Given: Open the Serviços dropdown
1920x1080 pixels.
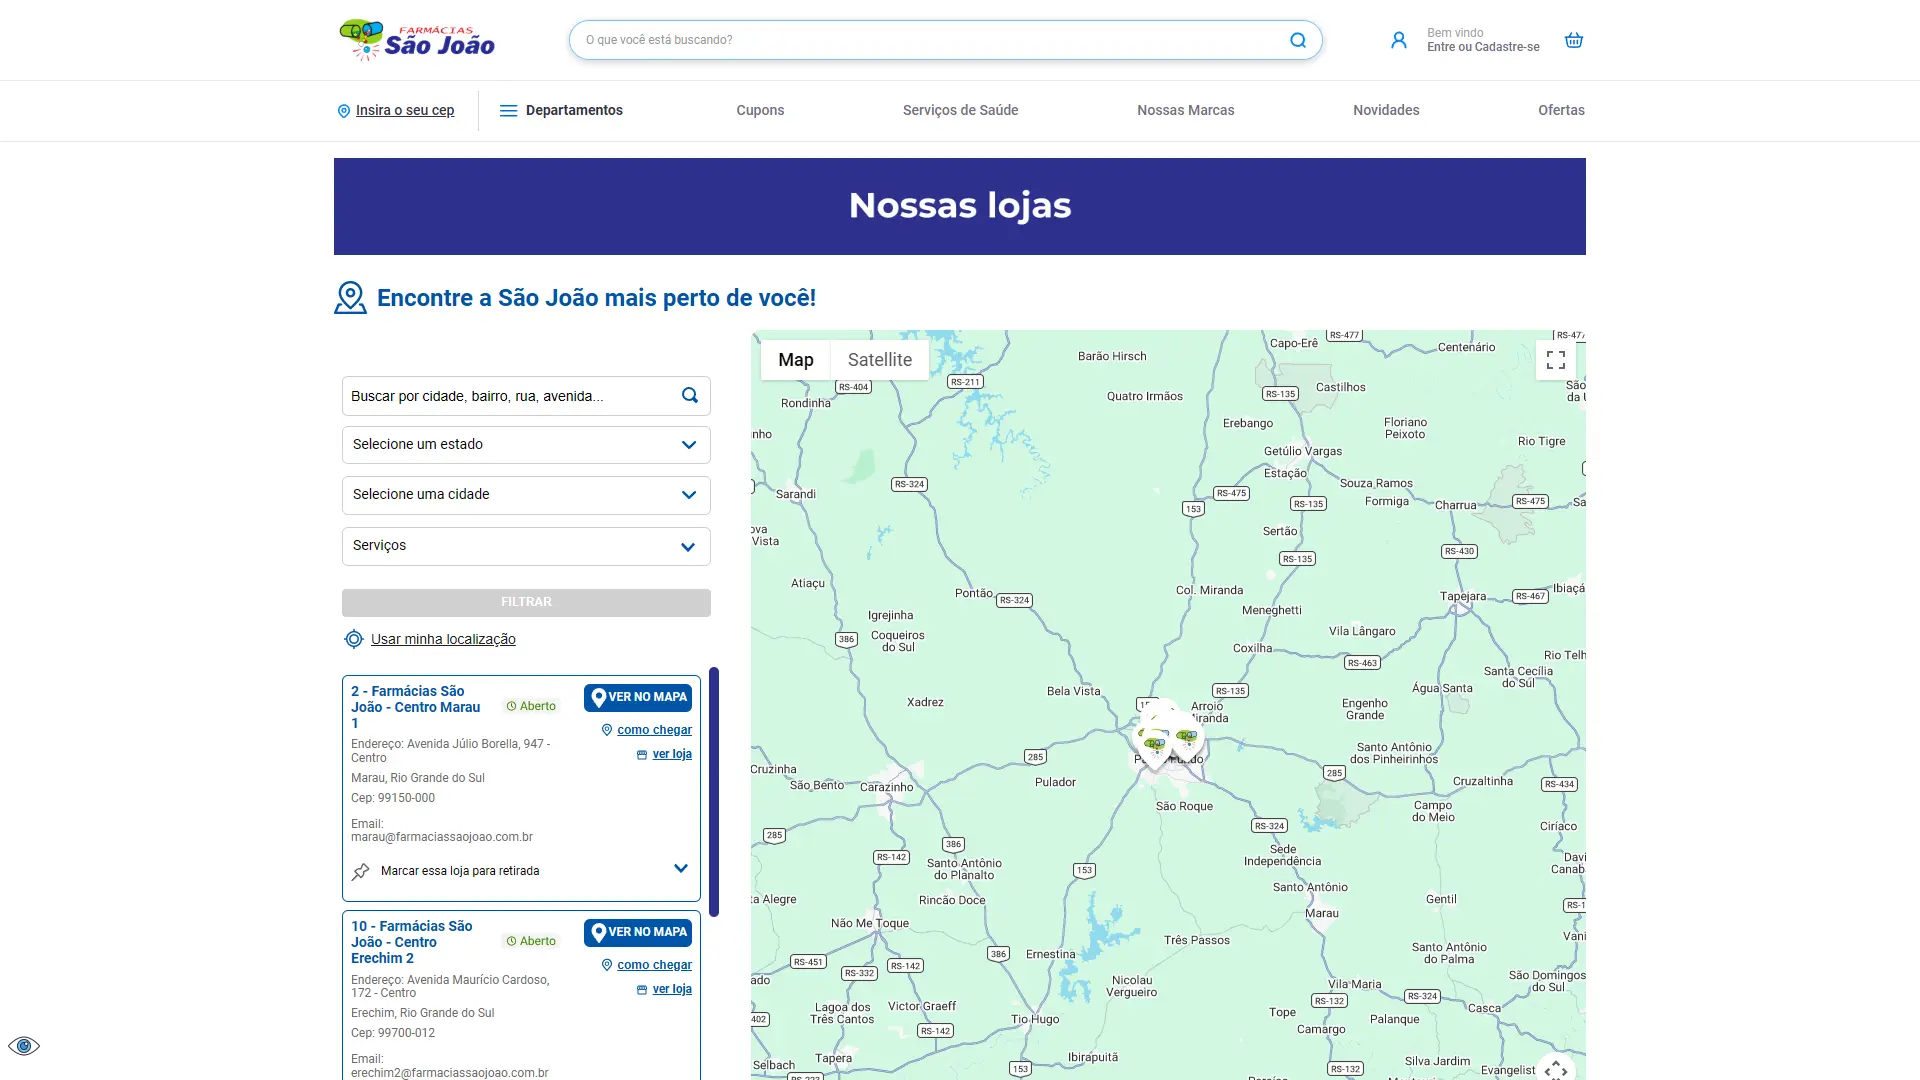Looking at the screenshot, I should 526,546.
